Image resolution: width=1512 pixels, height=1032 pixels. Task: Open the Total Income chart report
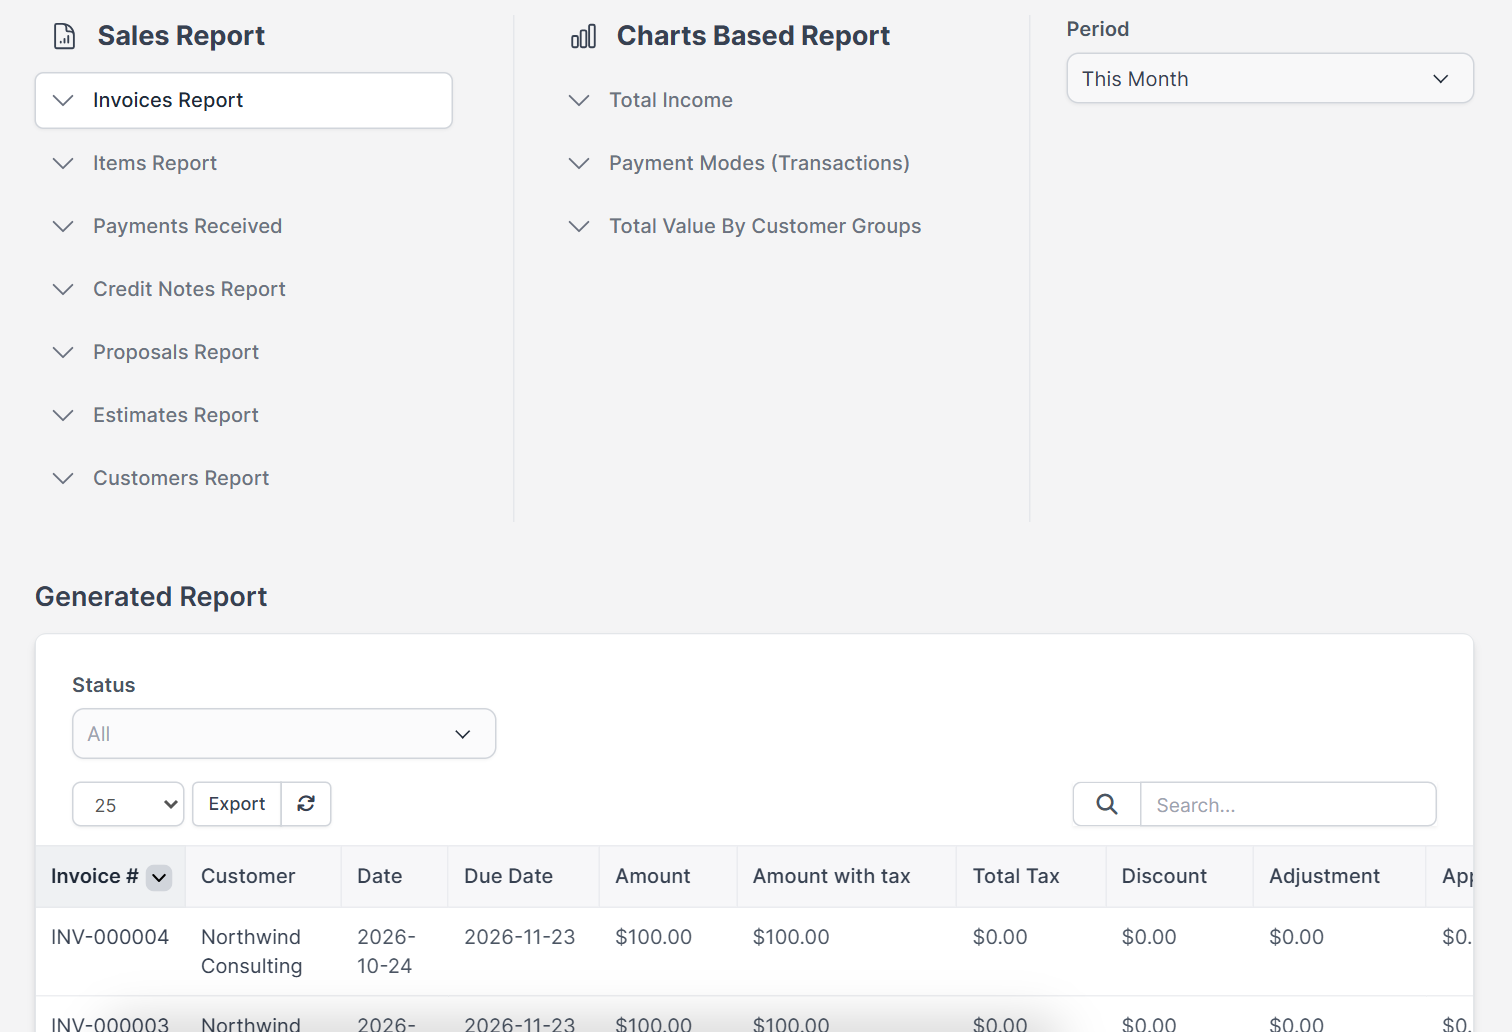point(671,100)
